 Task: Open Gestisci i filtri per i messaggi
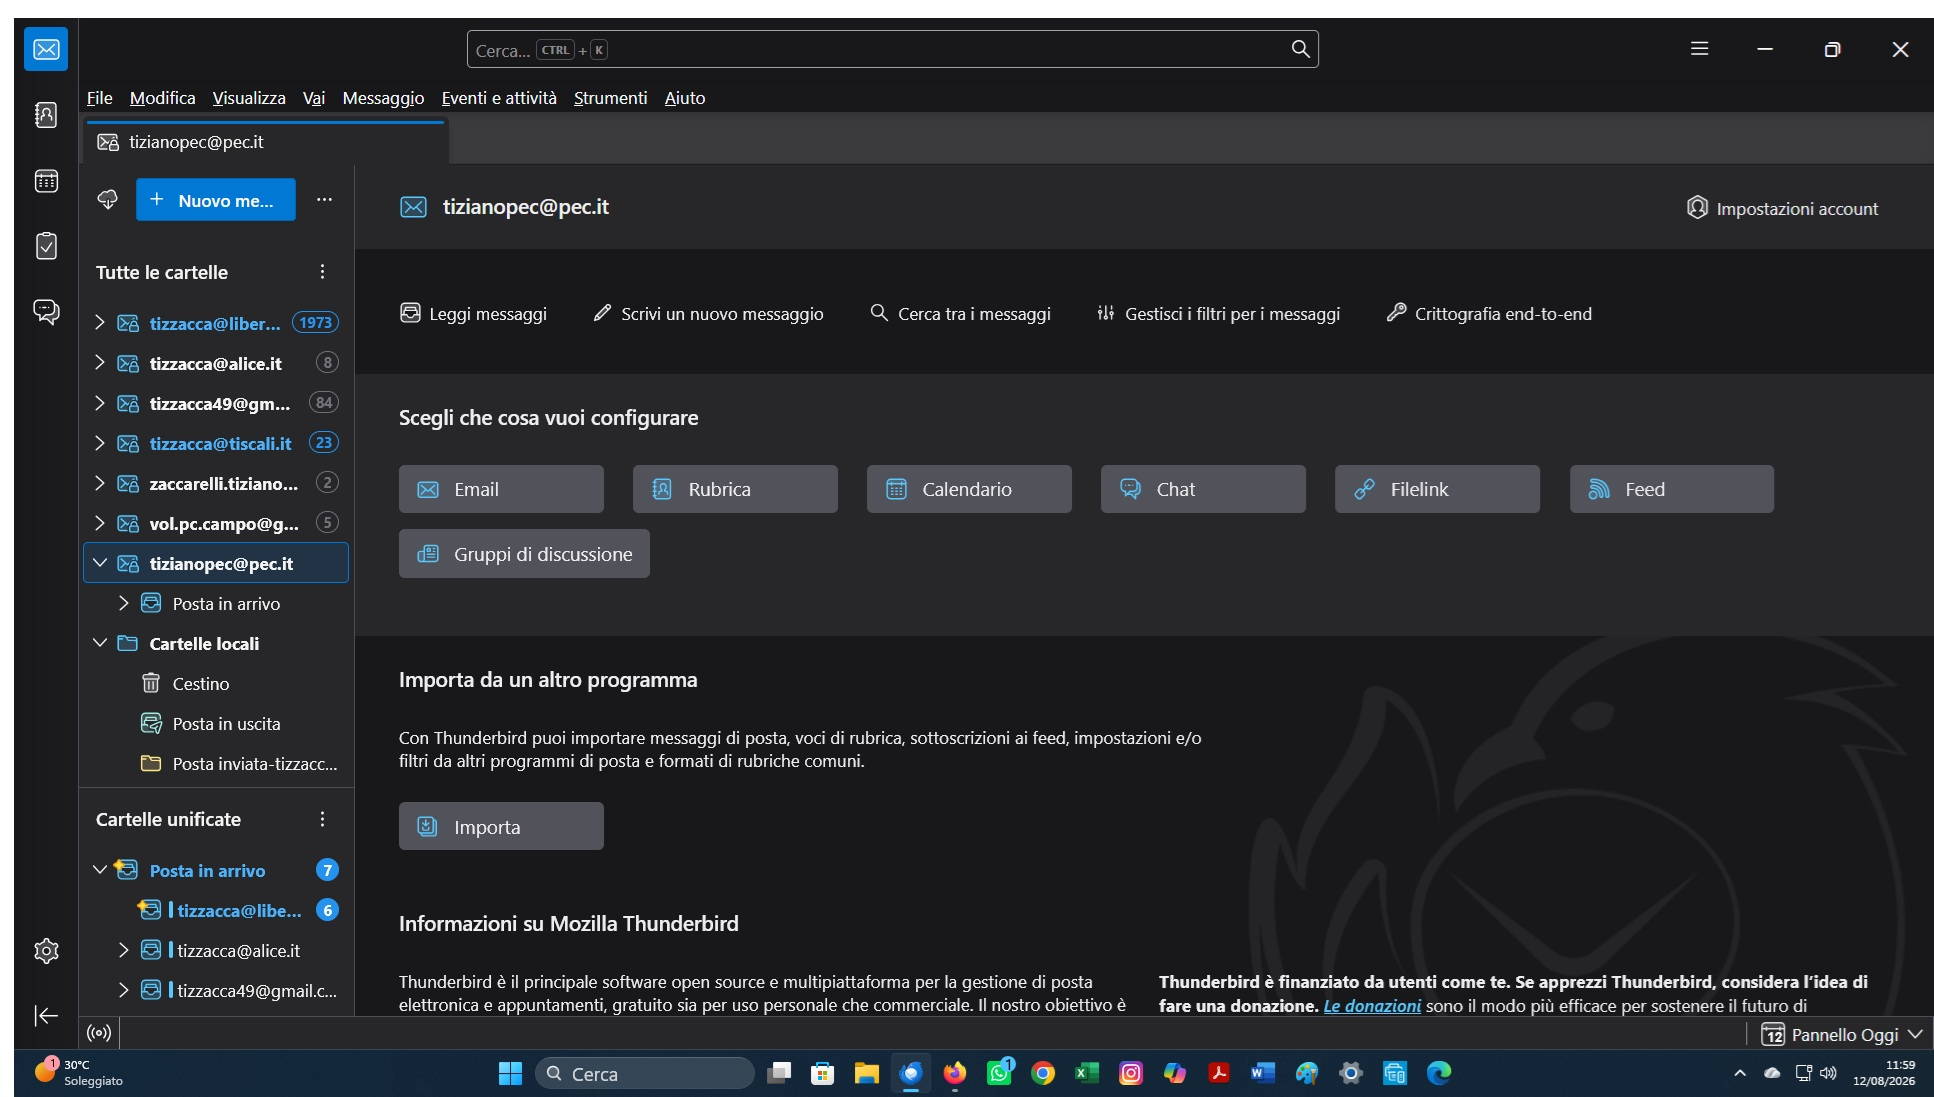point(1218,314)
